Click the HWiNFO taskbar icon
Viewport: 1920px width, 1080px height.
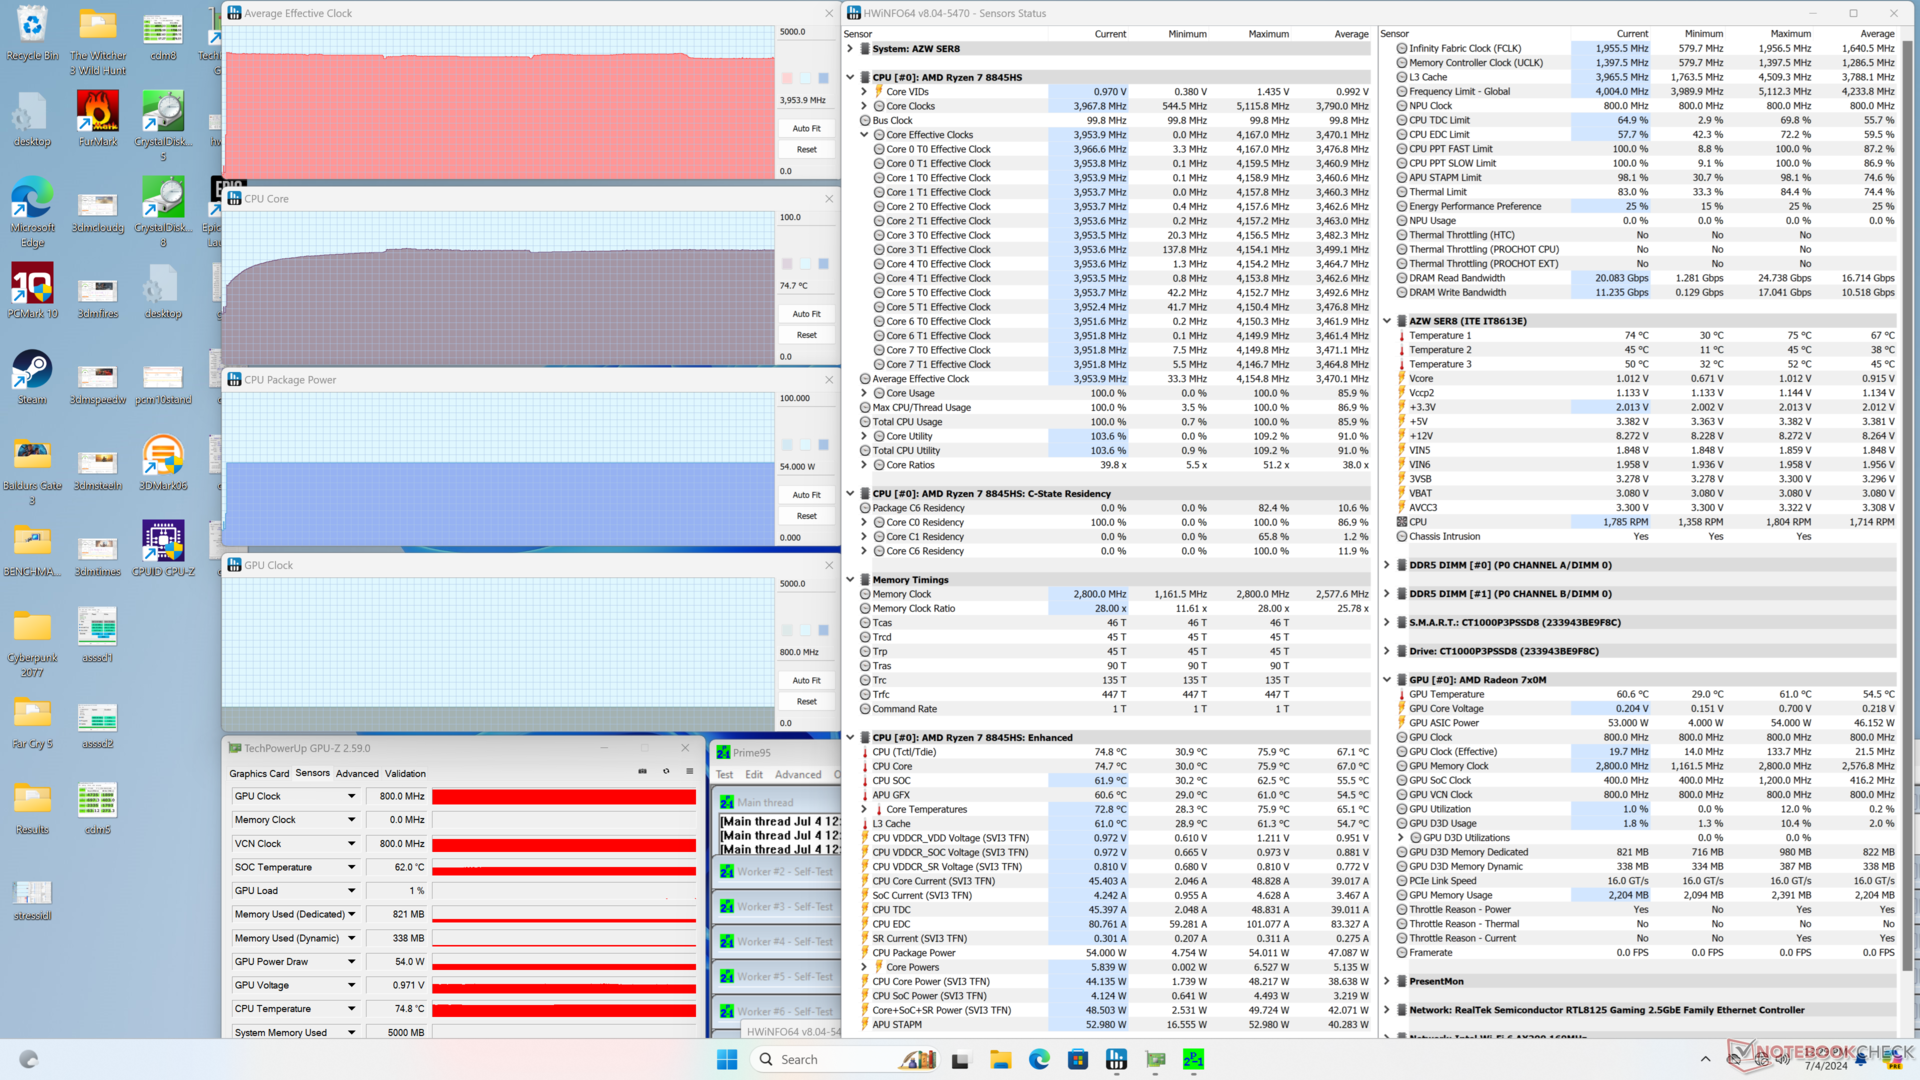click(1116, 1059)
